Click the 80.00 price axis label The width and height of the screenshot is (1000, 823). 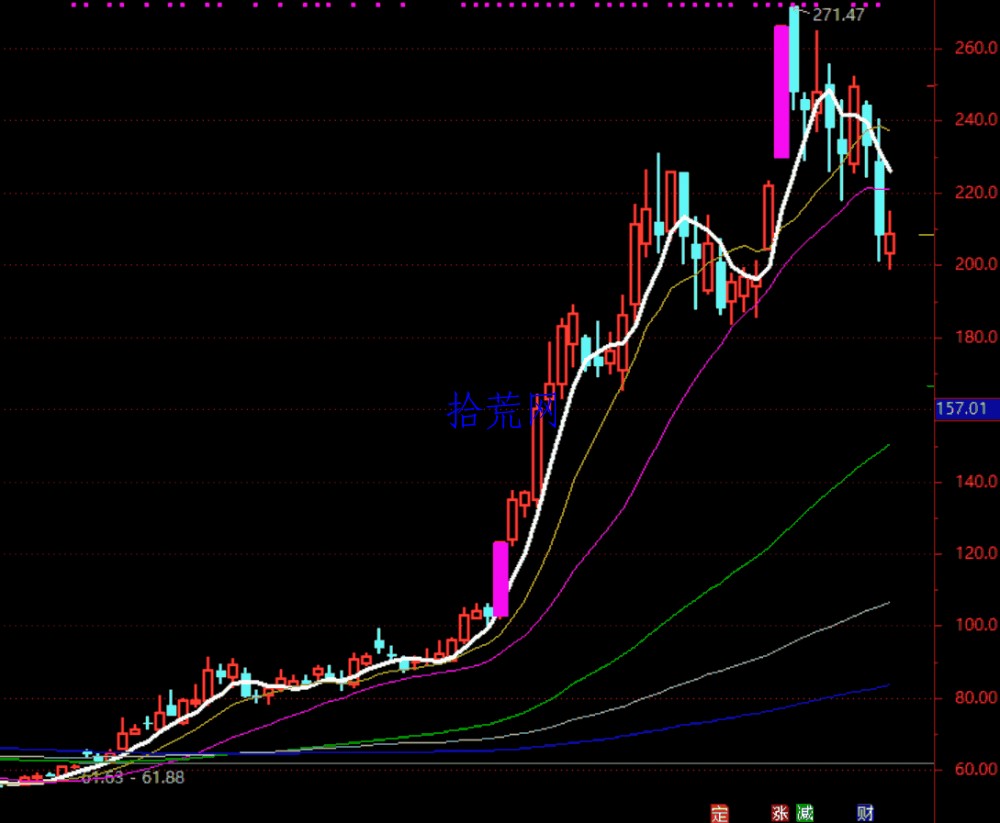(976, 697)
